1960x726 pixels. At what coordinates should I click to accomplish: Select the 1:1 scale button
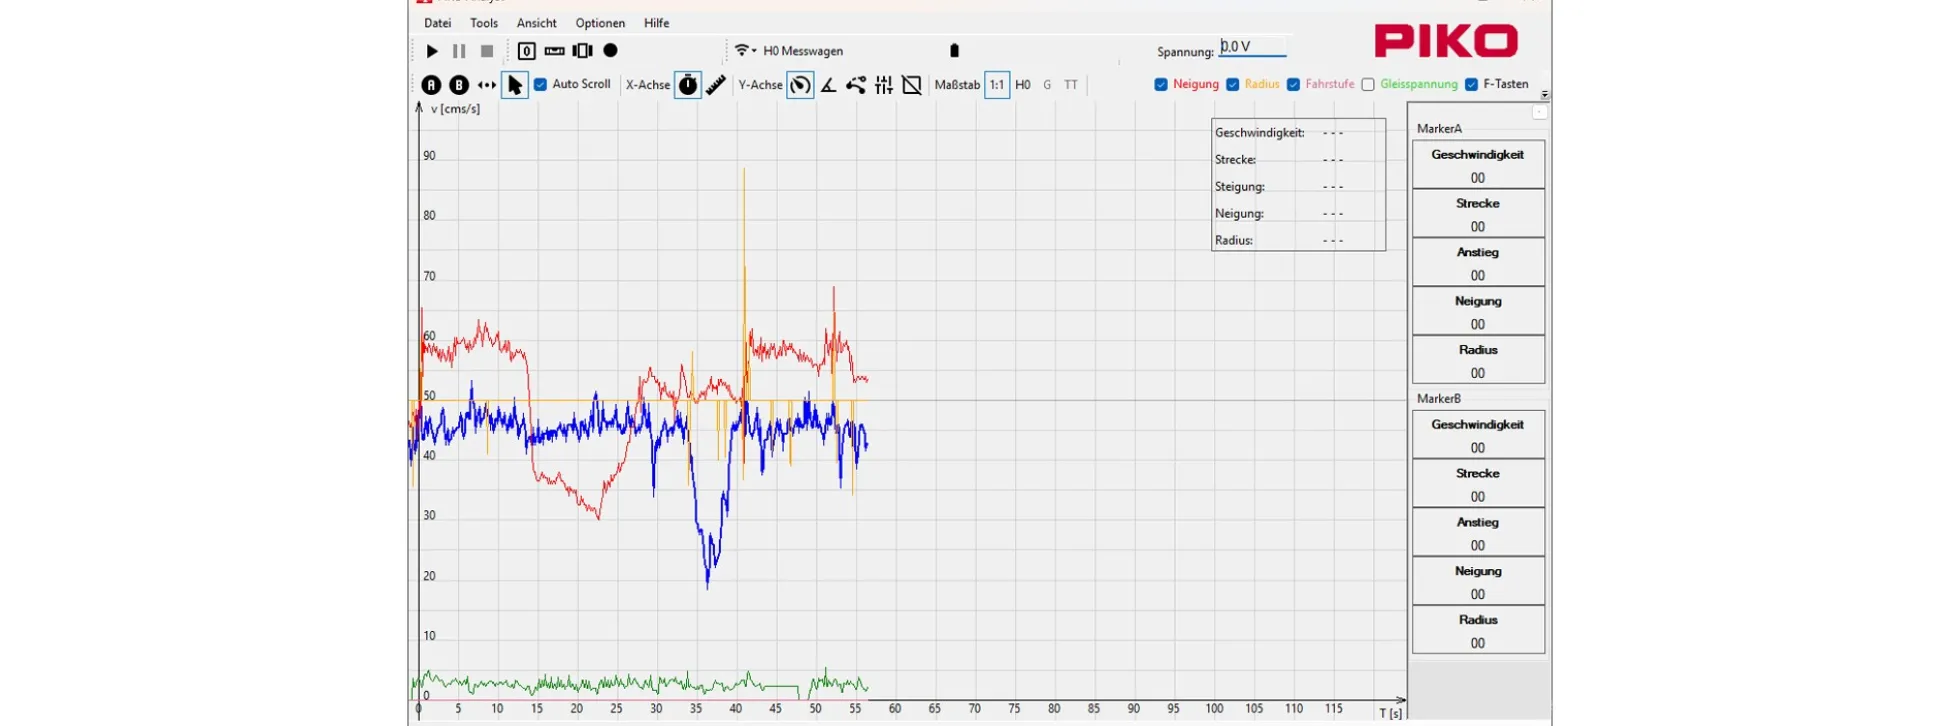(997, 85)
